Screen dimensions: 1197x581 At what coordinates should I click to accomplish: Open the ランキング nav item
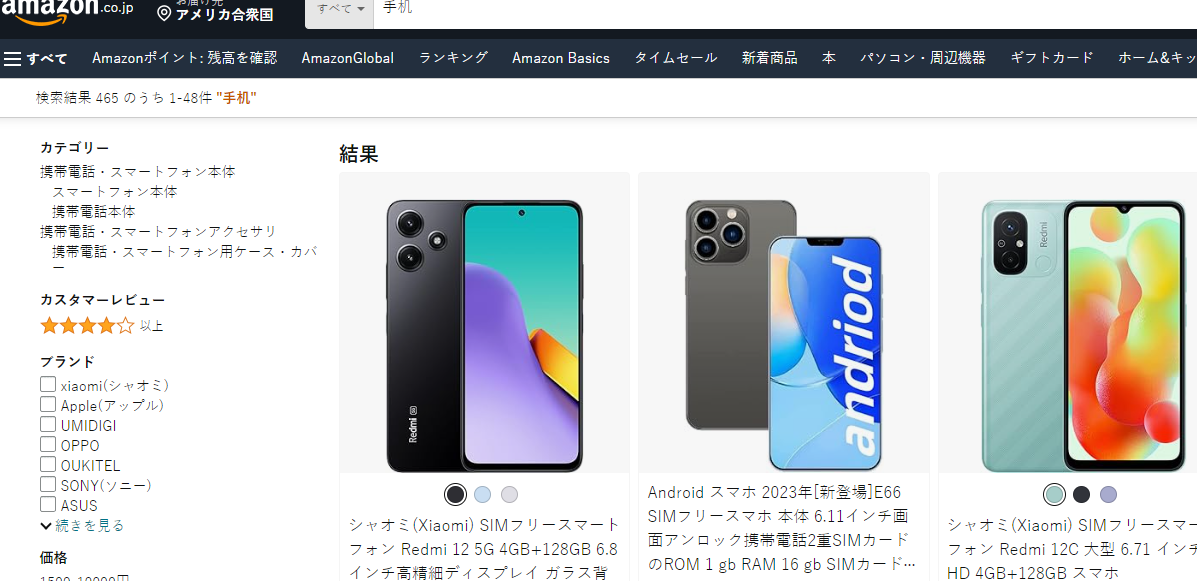click(453, 58)
